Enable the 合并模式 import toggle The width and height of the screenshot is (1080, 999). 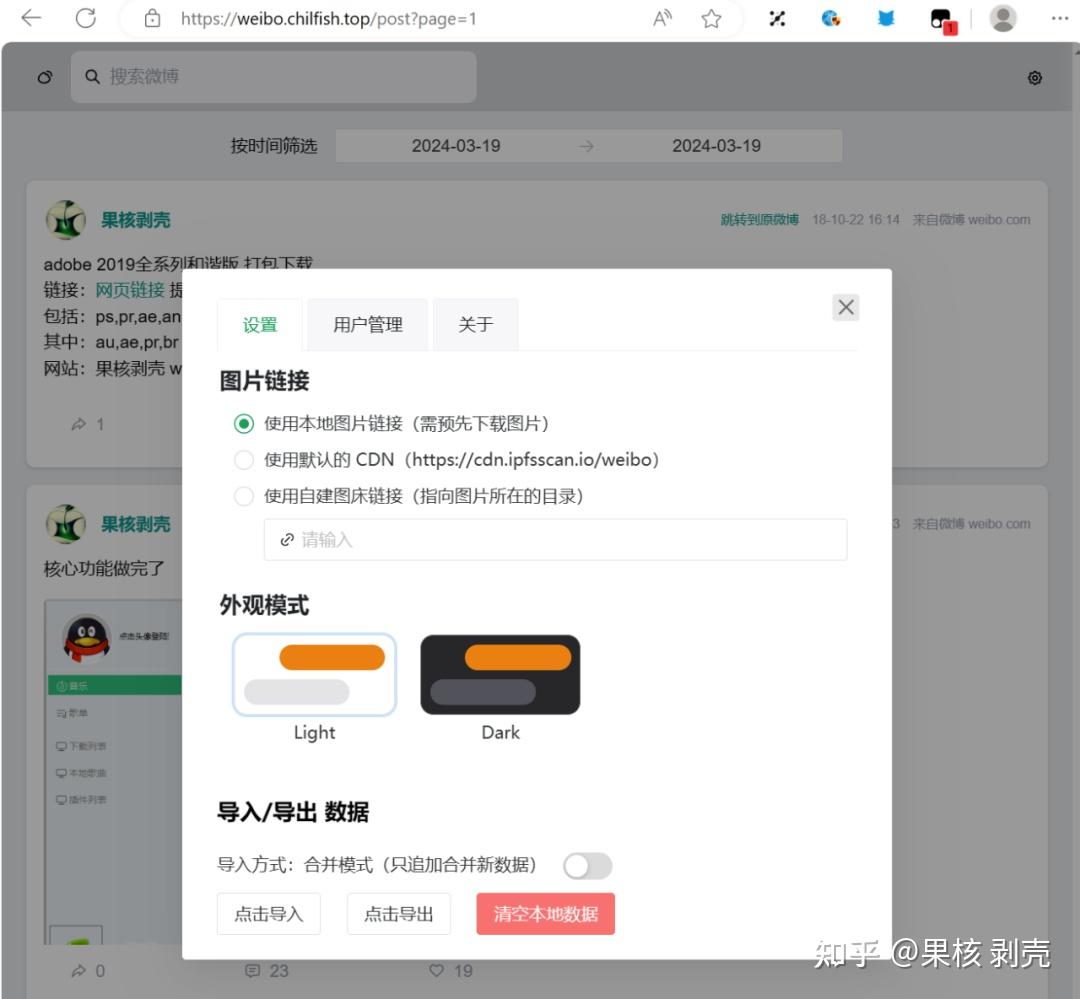pos(588,865)
